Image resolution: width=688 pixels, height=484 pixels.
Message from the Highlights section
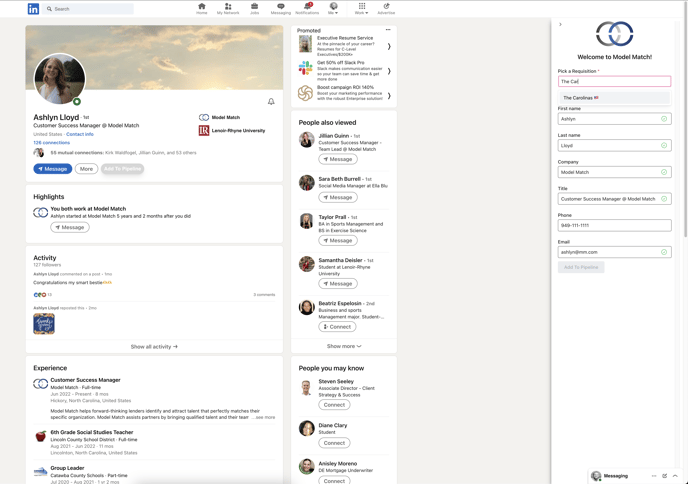(x=70, y=227)
